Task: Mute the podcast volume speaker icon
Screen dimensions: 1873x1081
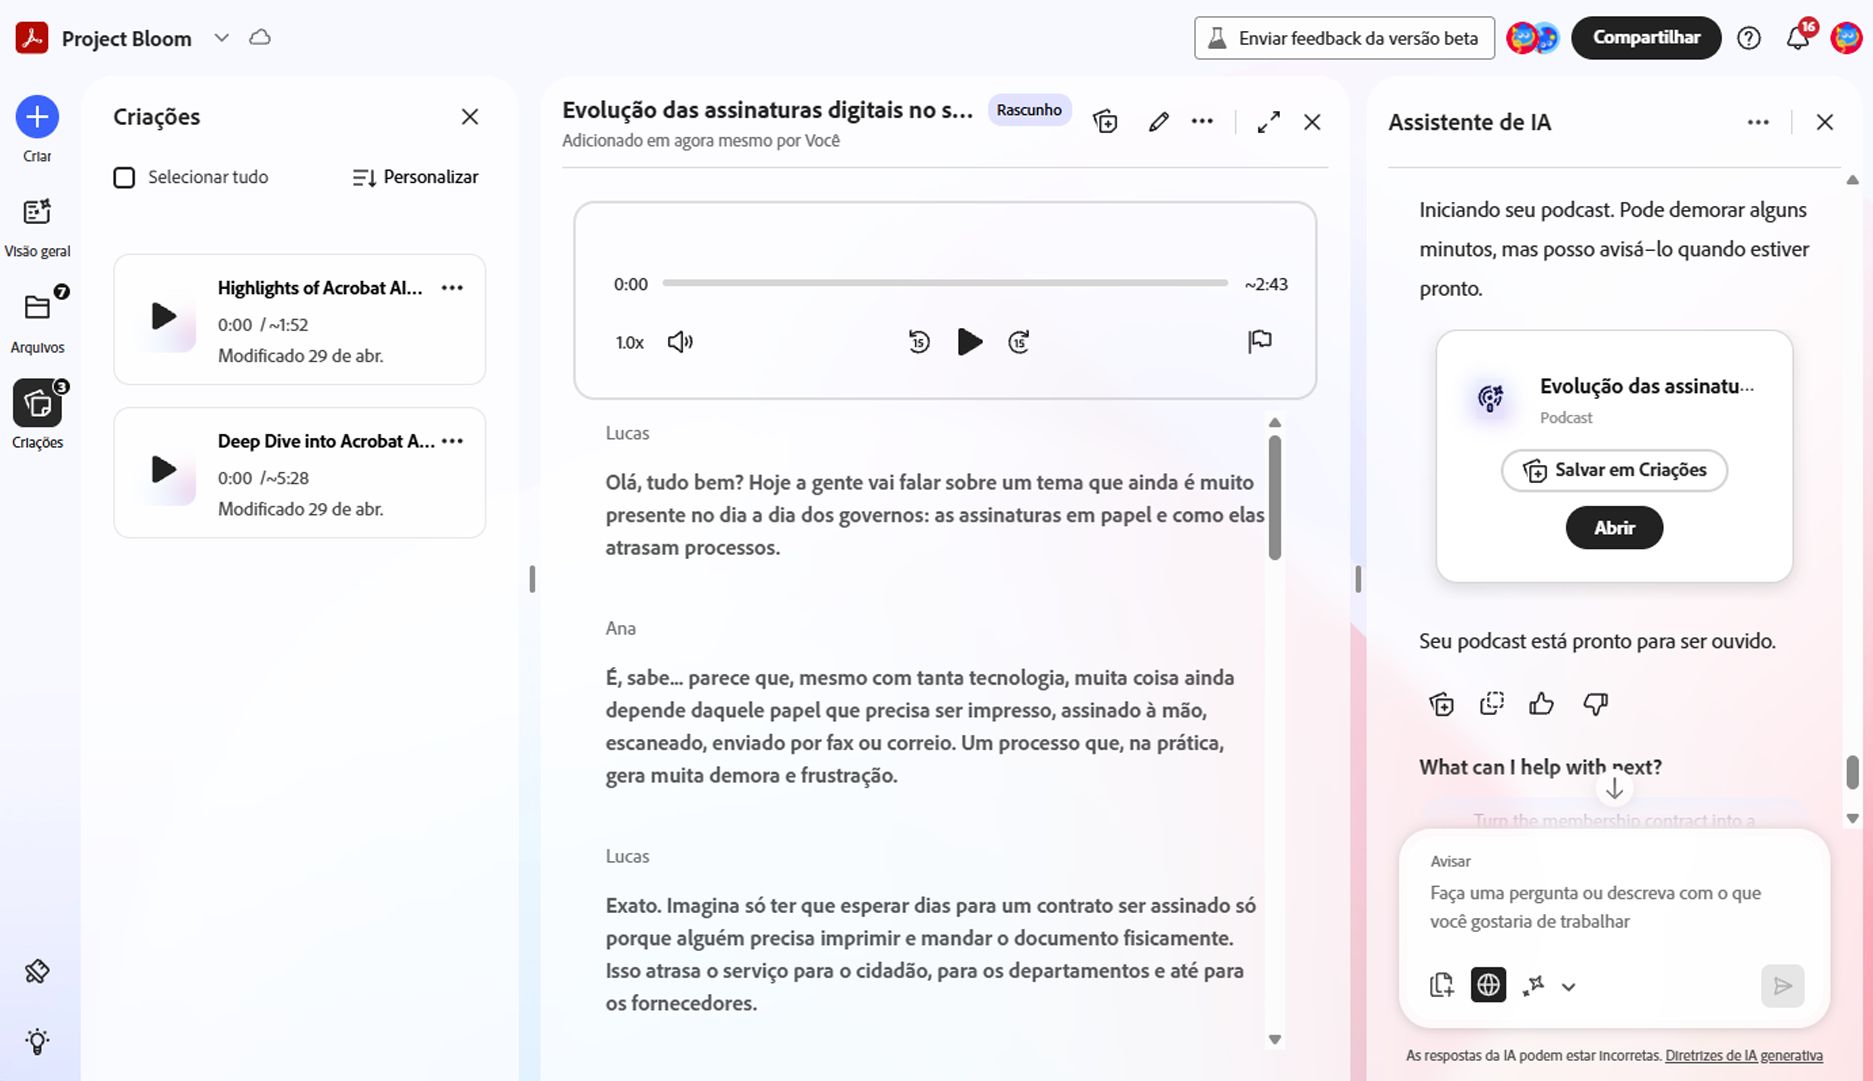Action: coord(680,342)
